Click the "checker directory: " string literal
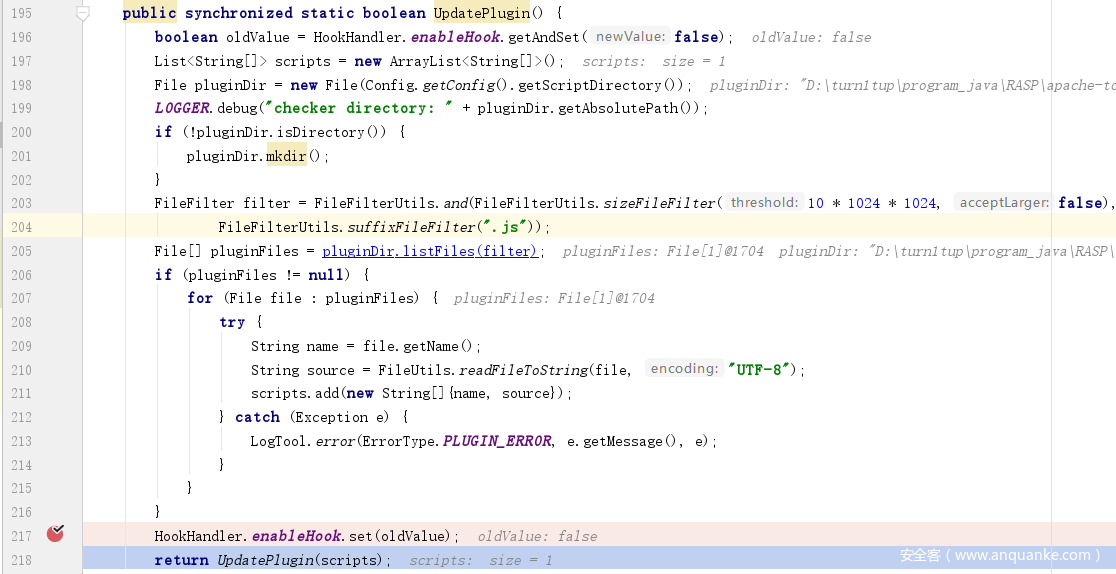The height and width of the screenshot is (574, 1116). 364,108
